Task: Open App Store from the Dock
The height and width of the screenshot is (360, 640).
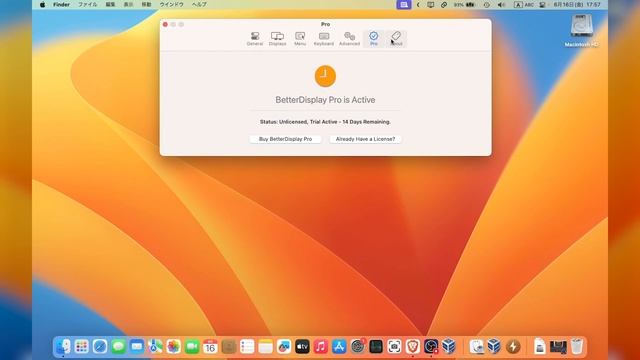Action: [x=339, y=347]
